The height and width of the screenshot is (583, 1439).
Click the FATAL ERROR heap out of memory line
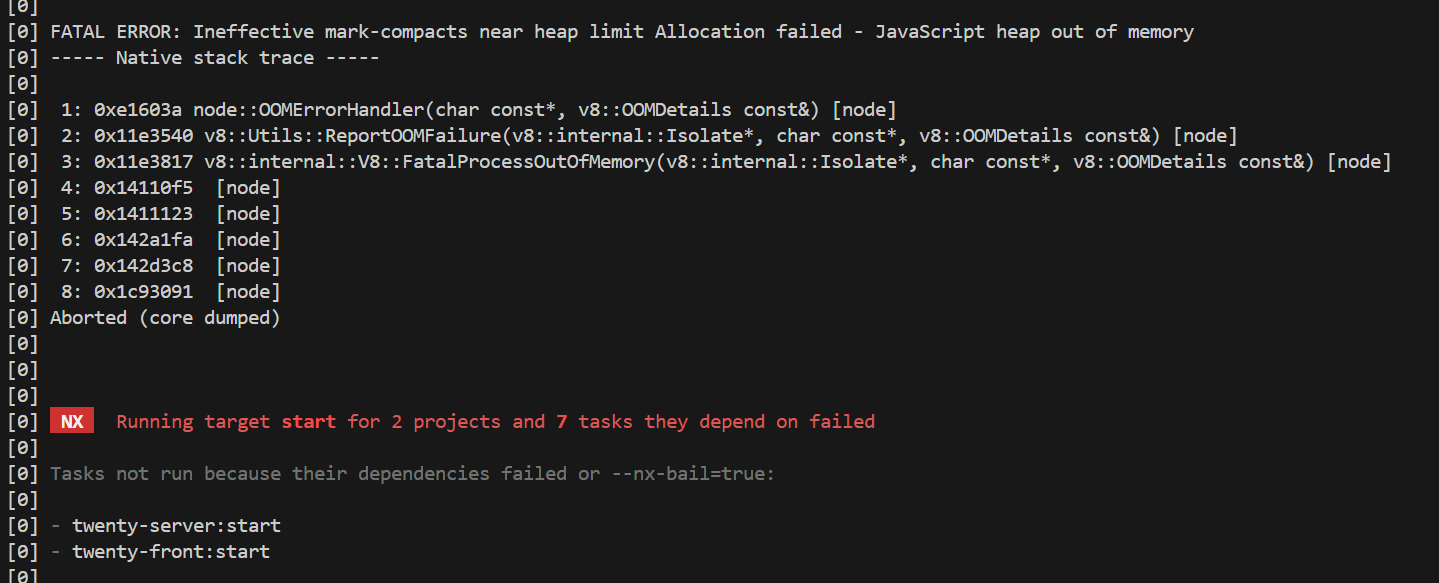coord(622,32)
